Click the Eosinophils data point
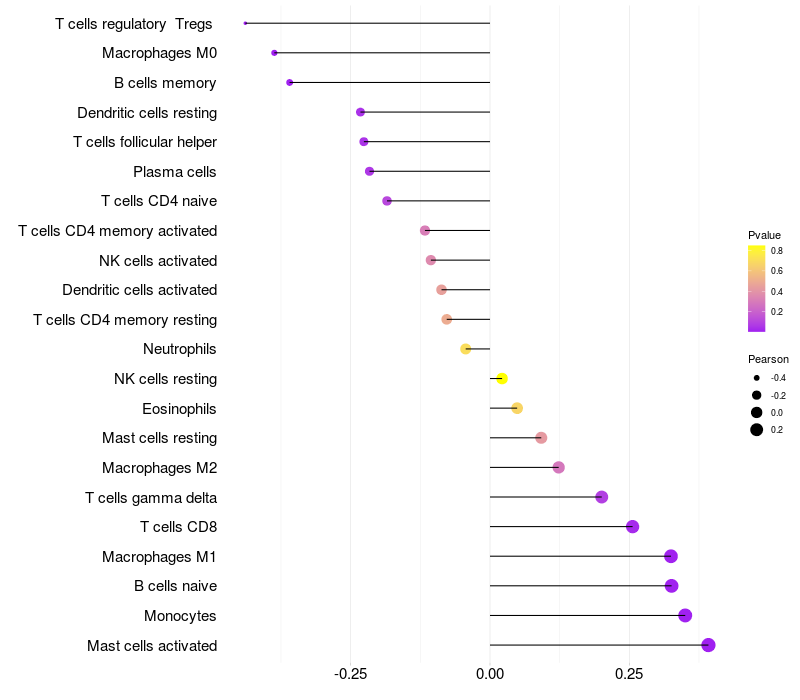800x700 pixels. tap(517, 408)
